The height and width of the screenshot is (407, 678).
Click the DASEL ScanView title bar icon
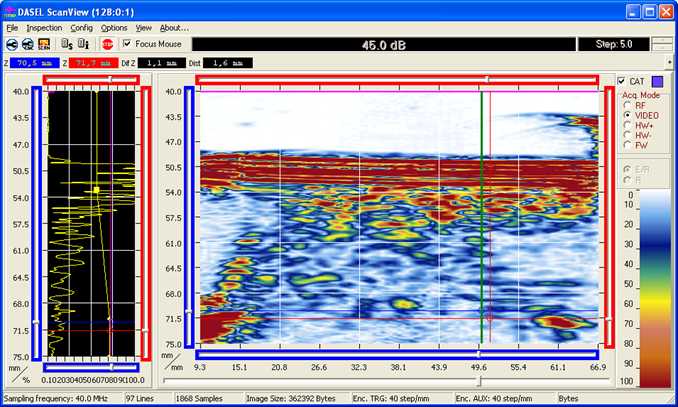point(12,11)
